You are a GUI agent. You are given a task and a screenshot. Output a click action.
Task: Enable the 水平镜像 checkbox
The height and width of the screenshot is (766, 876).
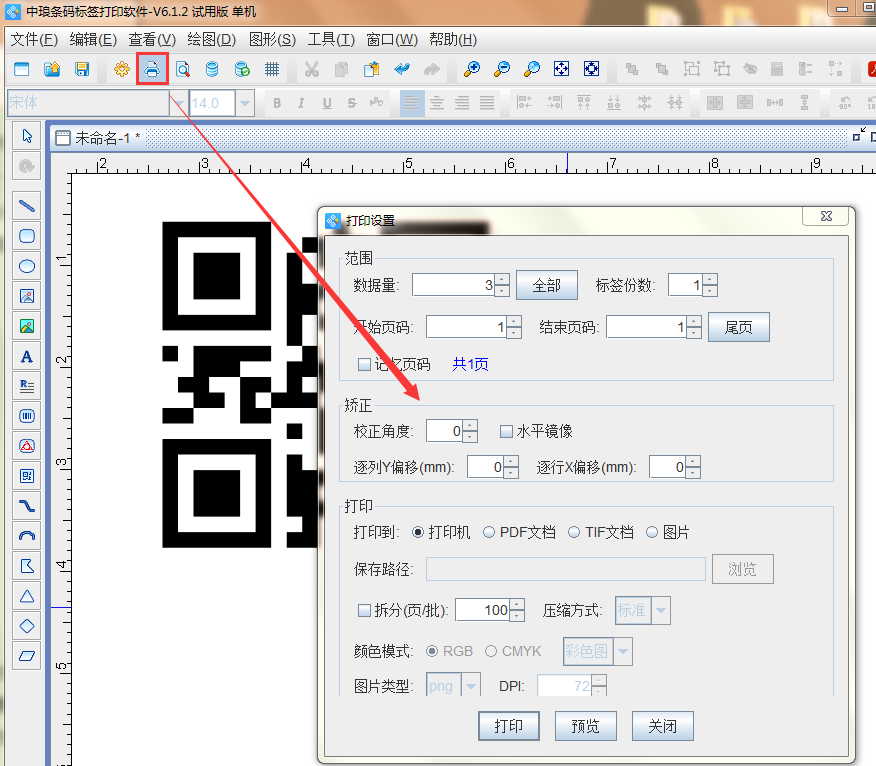click(507, 431)
